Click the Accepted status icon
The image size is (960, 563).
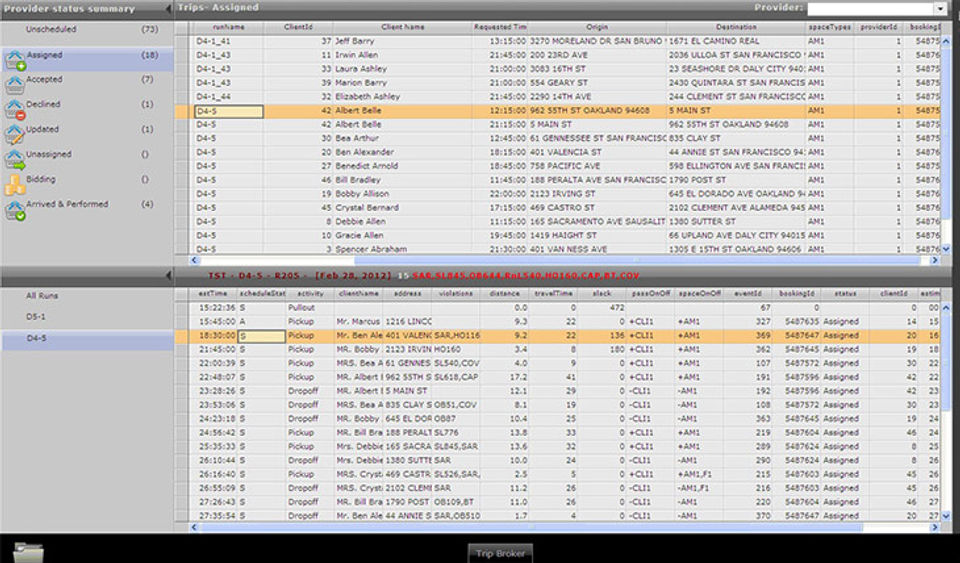(x=15, y=86)
